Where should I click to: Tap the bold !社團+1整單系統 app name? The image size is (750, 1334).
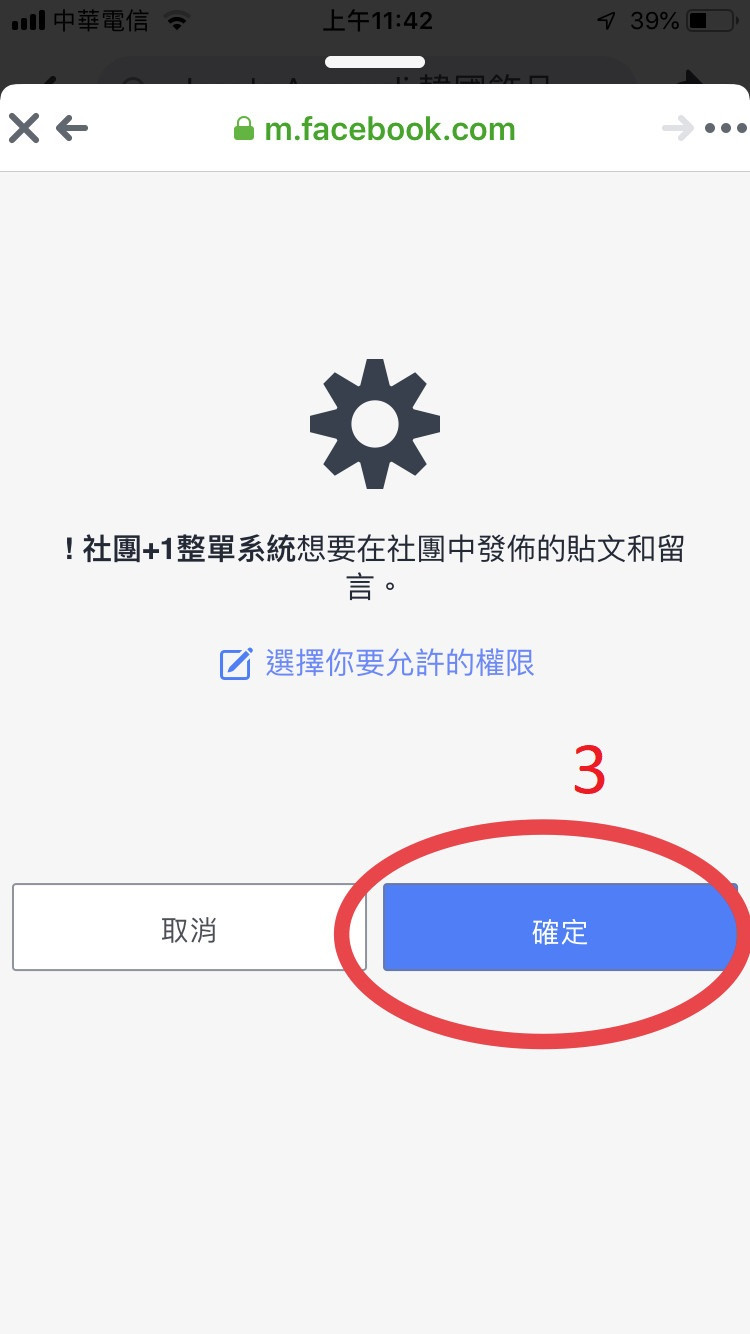pos(180,550)
